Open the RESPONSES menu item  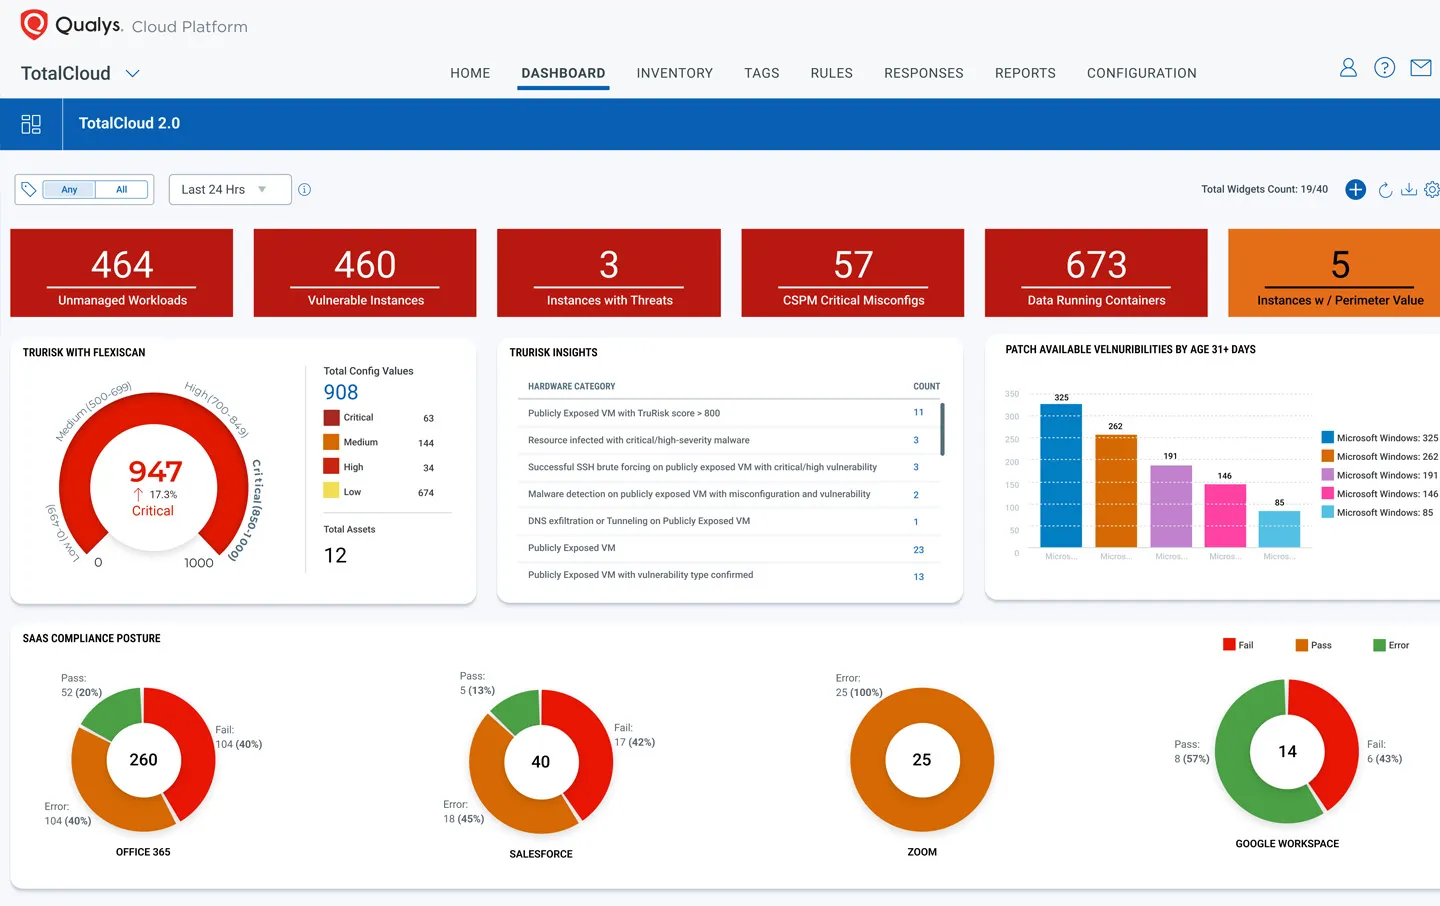(923, 72)
